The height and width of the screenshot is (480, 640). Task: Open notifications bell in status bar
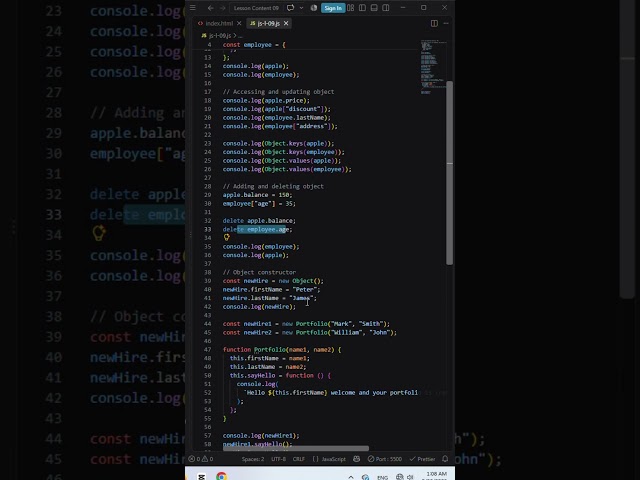(445, 459)
